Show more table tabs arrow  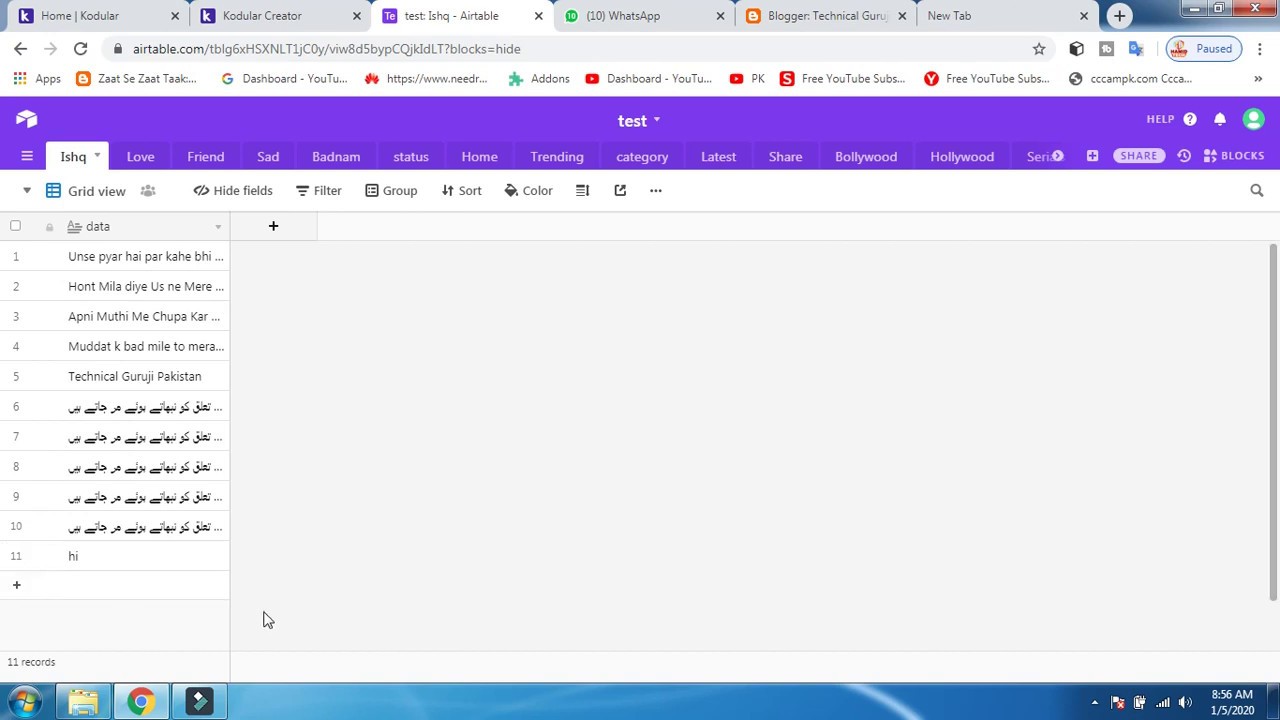[1058, 156]
